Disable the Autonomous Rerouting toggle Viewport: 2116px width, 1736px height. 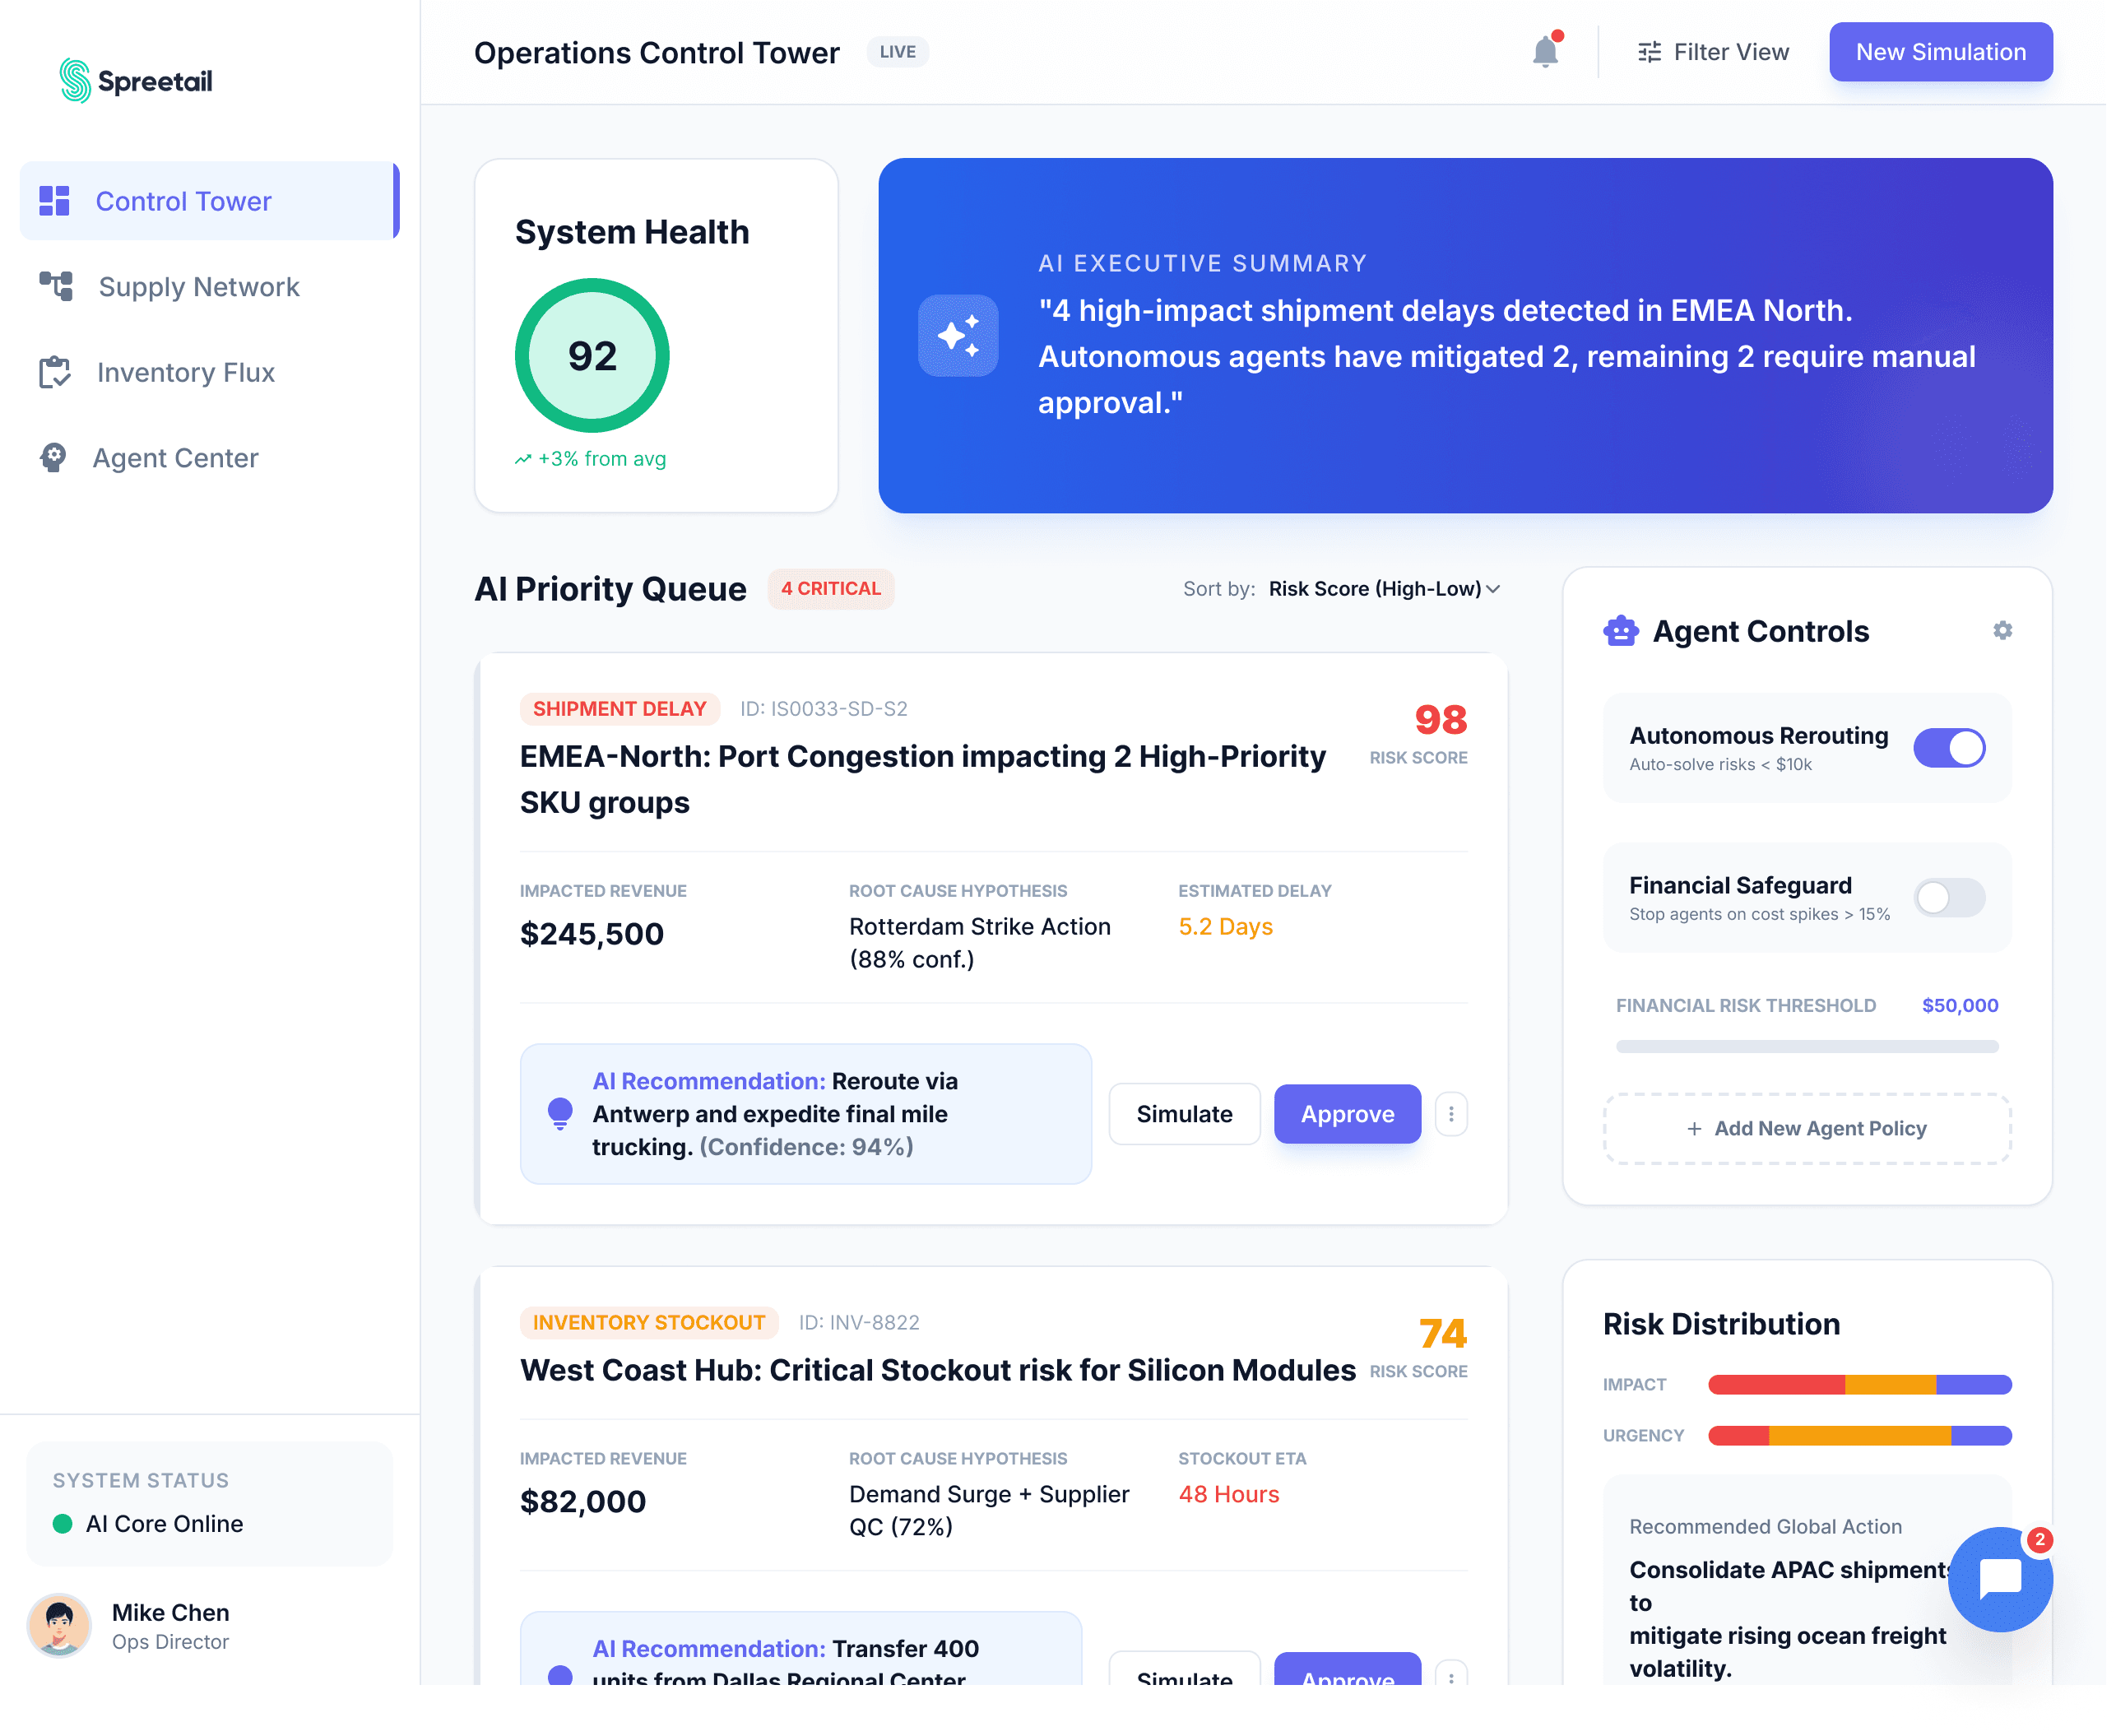[x=1948, y=747]
